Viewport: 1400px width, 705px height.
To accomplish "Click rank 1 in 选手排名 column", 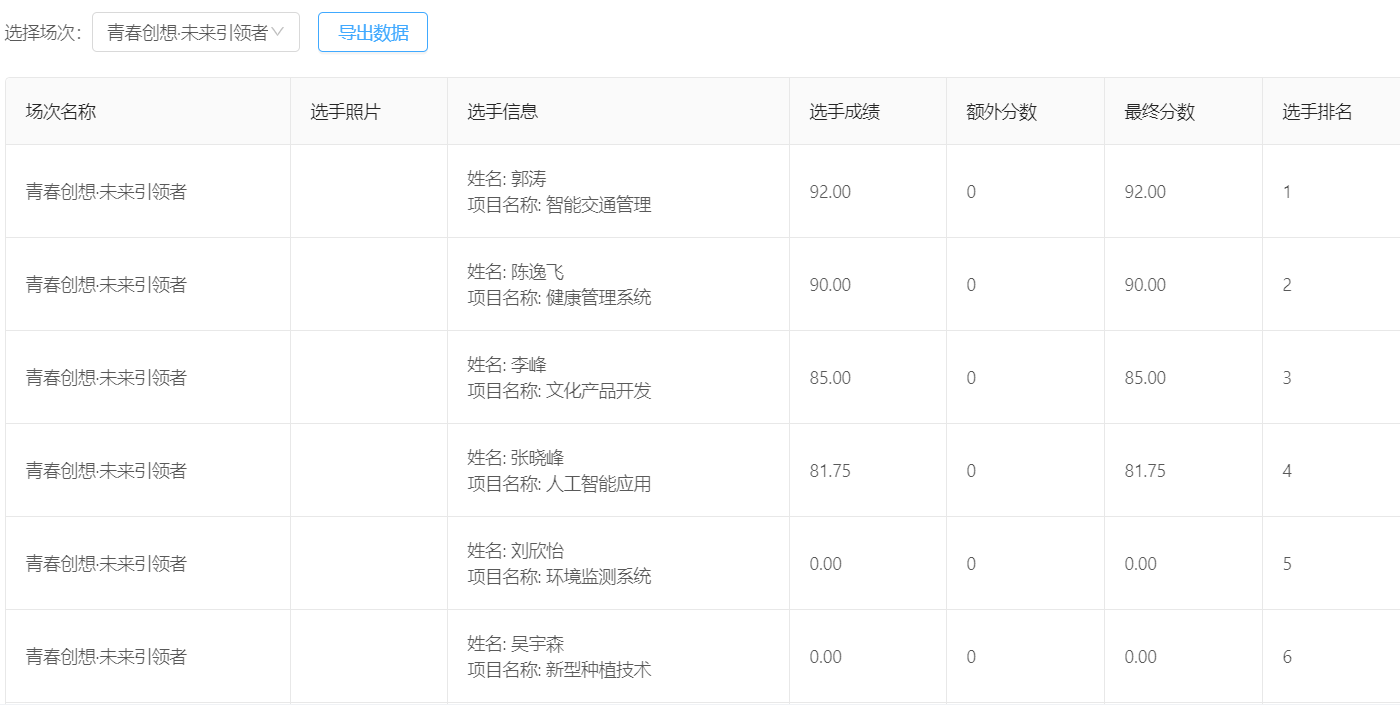I will tap(1287, 192).
